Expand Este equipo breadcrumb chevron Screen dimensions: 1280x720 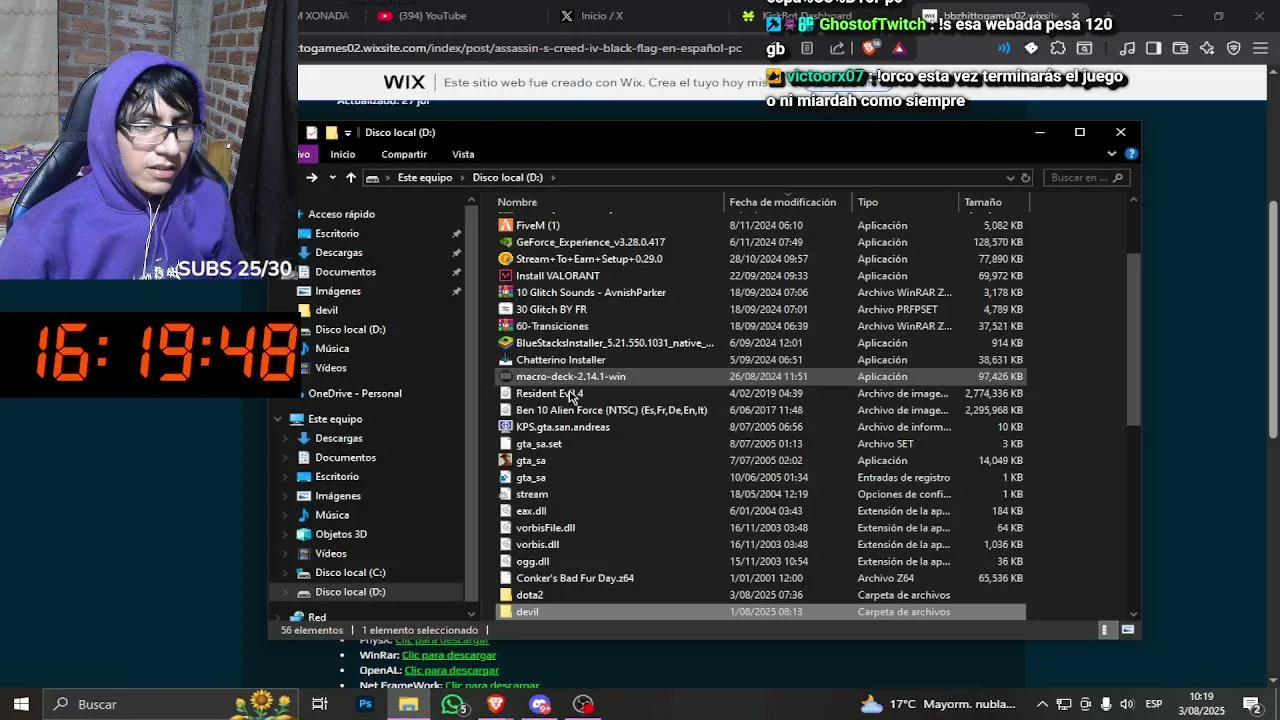pyautogui.click(x=463, y=177)
